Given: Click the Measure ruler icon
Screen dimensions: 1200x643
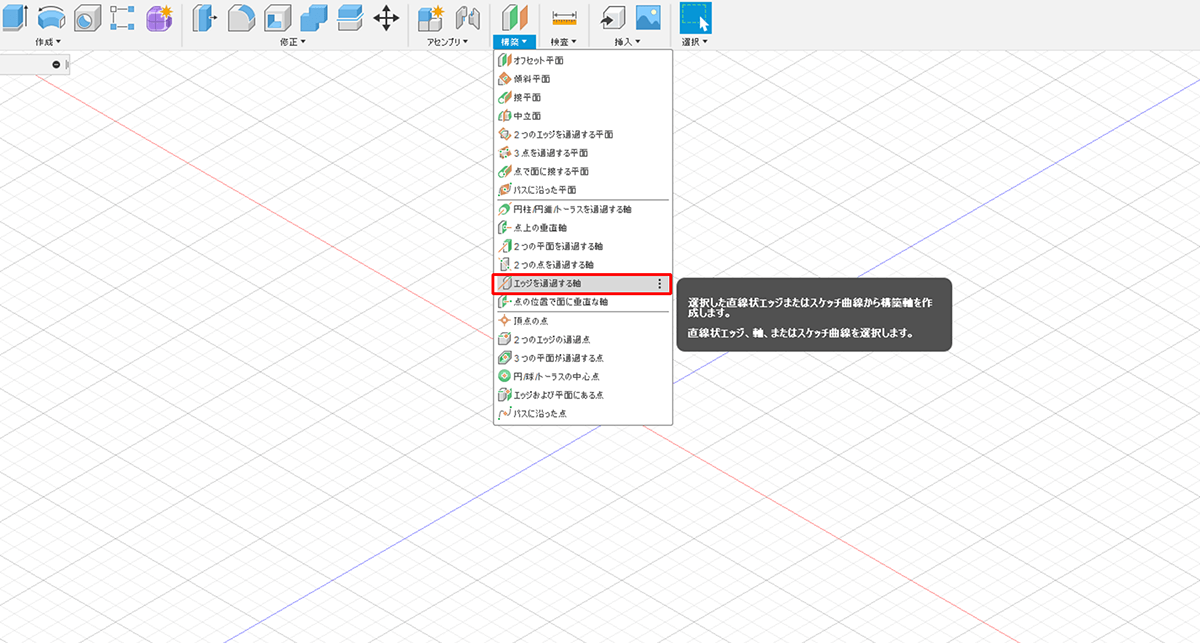Looking at the screenshot, I should pos(565,17).
